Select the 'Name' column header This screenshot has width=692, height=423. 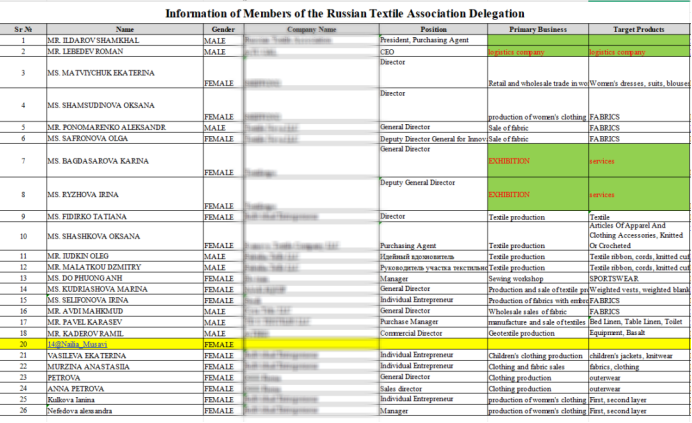click(x=124, y=29)
